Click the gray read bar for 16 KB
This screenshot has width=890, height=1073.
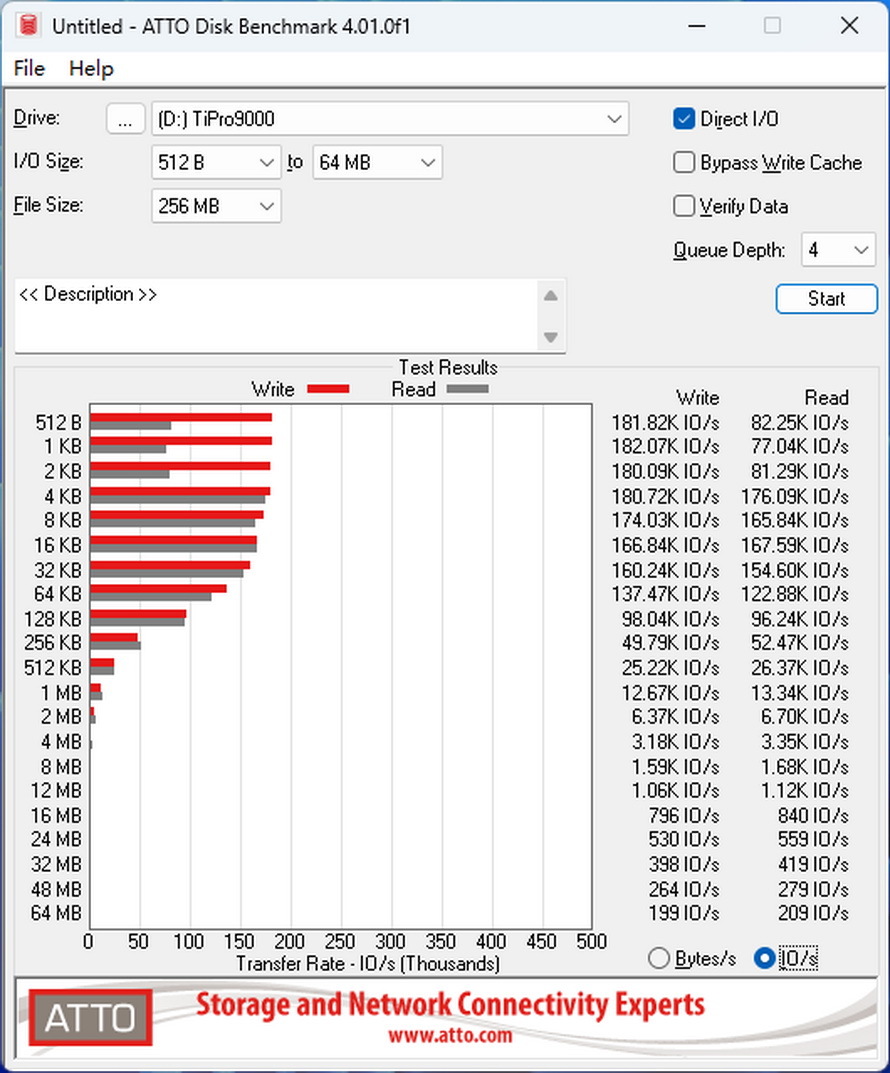[173, 548]
